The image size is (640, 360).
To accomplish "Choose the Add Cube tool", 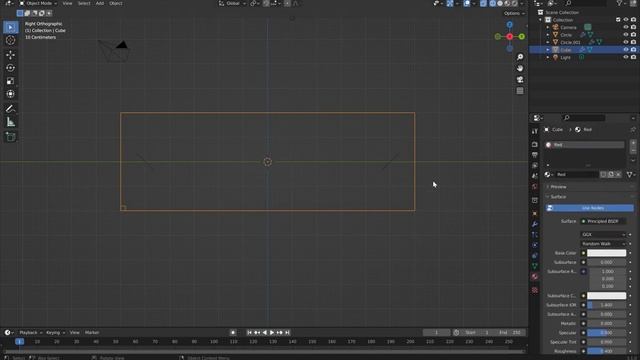I will click(x=11, y=137).
